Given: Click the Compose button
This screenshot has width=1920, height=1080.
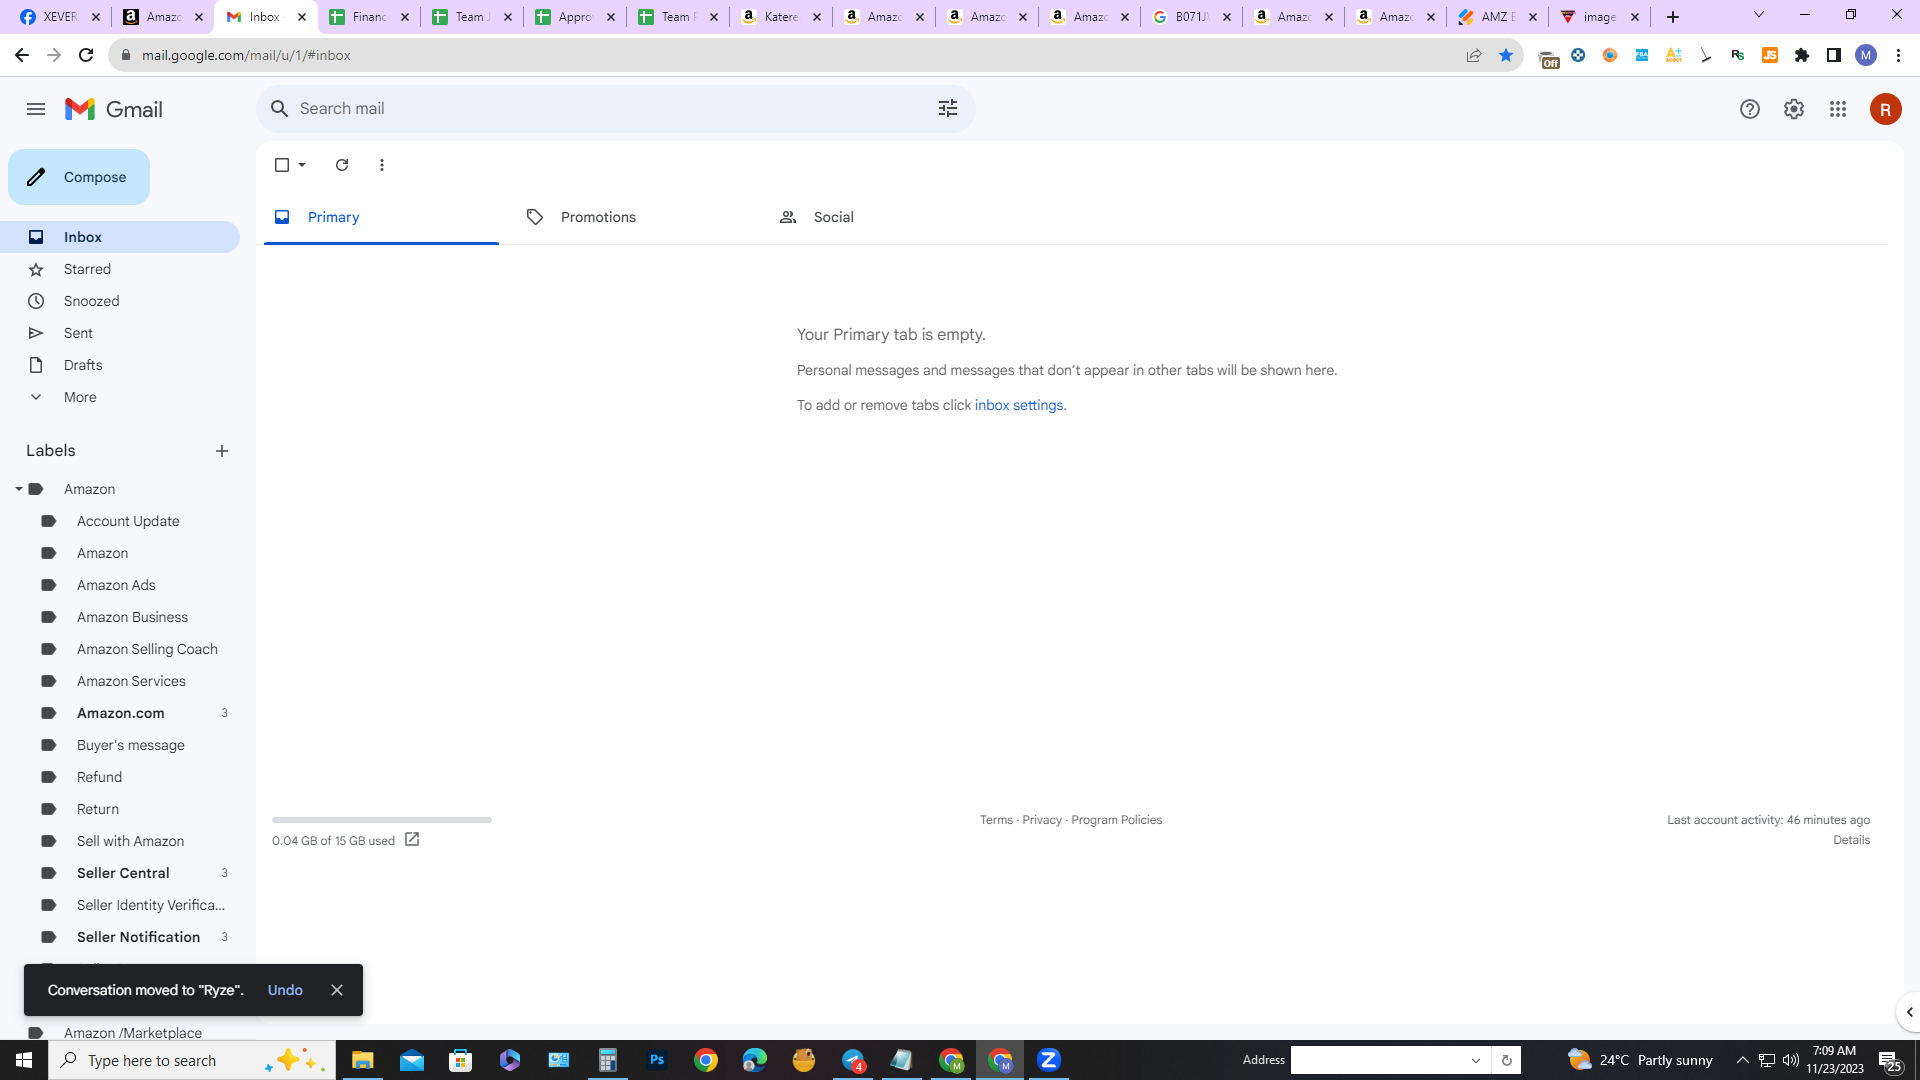Looking at the screenshot, I should tap(79, 177).
